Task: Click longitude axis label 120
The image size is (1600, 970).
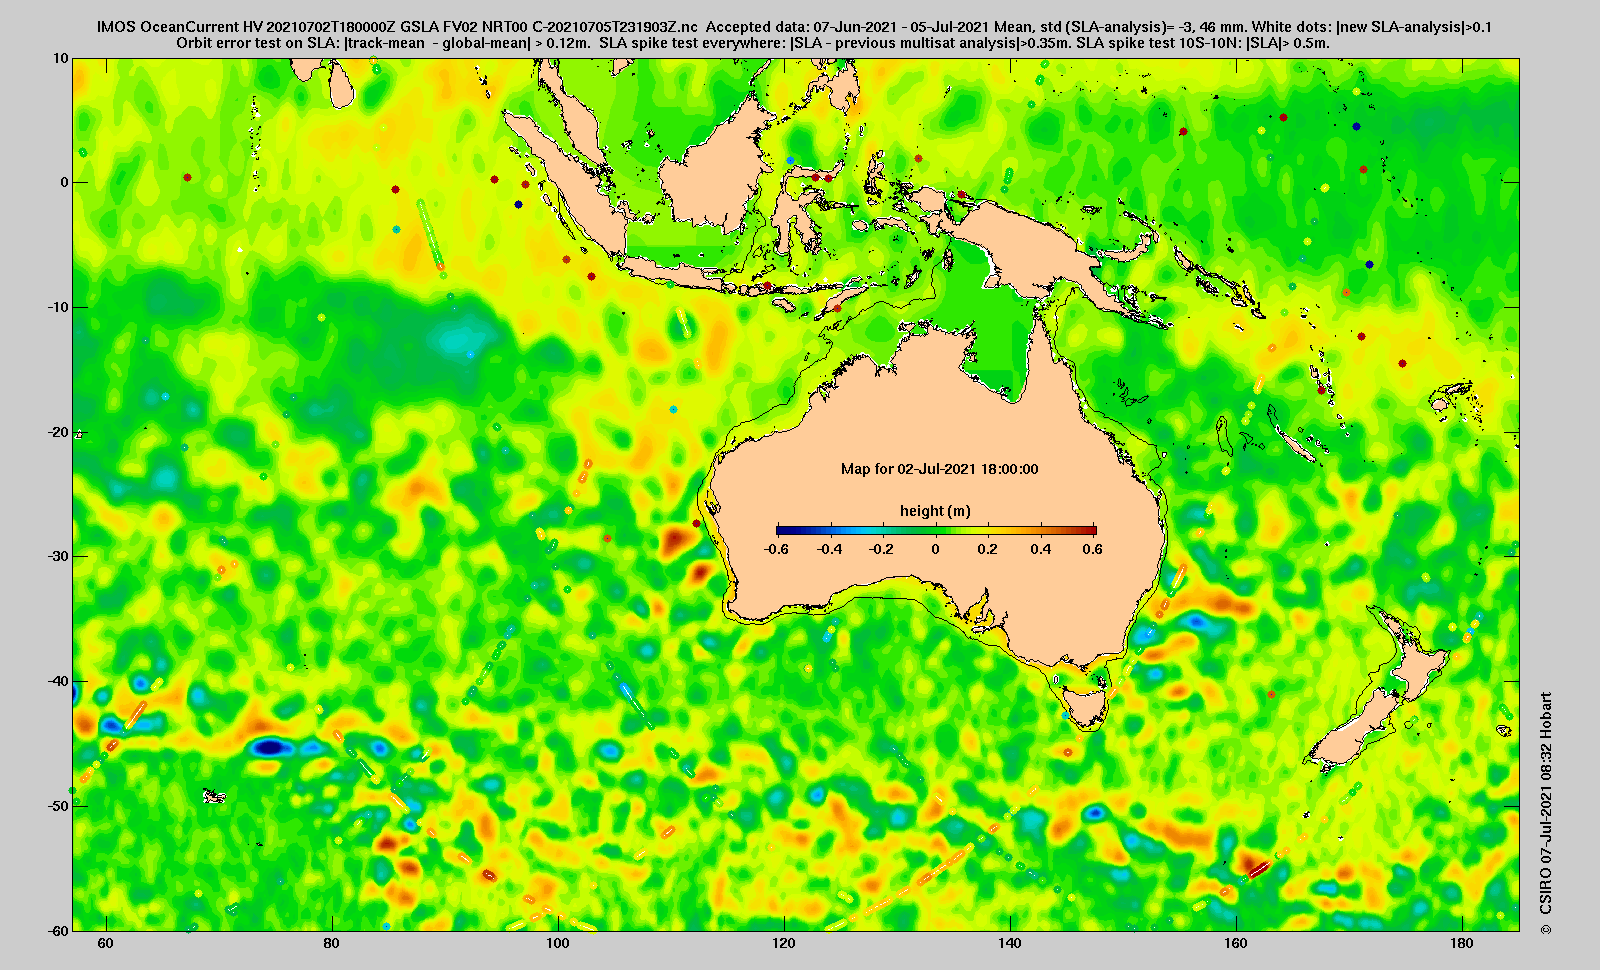Action: (x=784, y=943)
